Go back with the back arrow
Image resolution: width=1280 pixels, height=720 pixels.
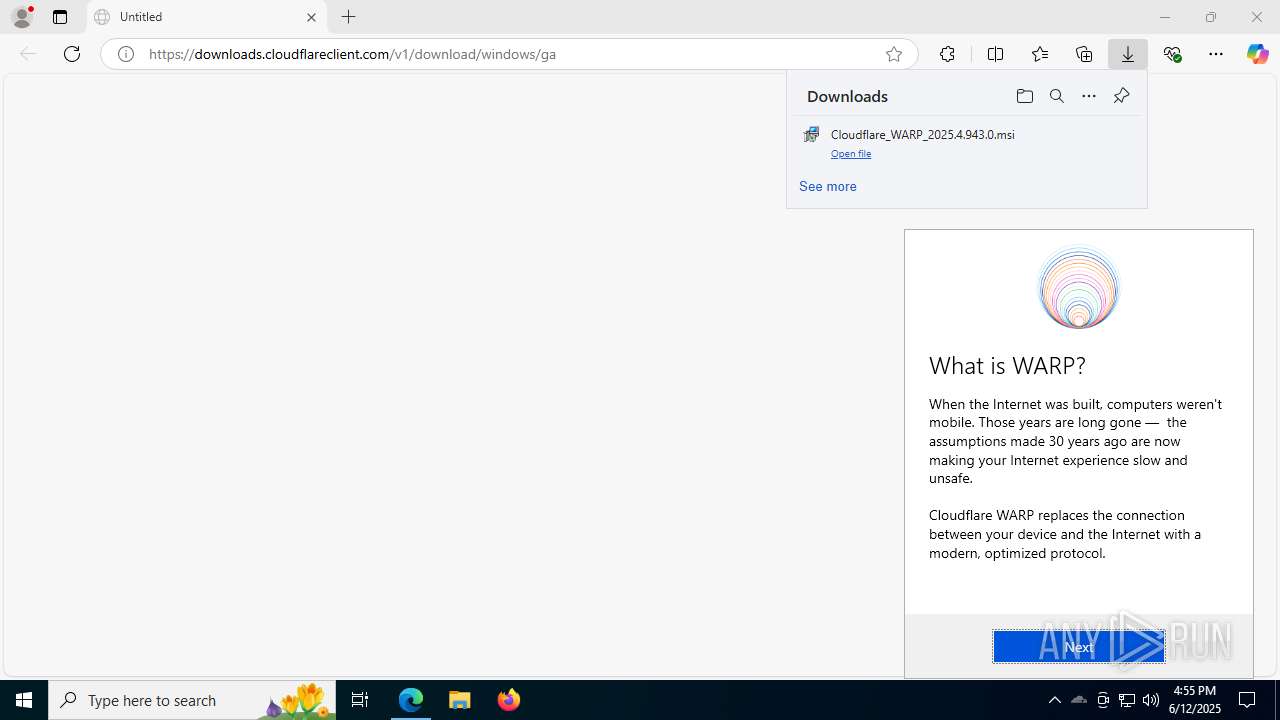28,54
